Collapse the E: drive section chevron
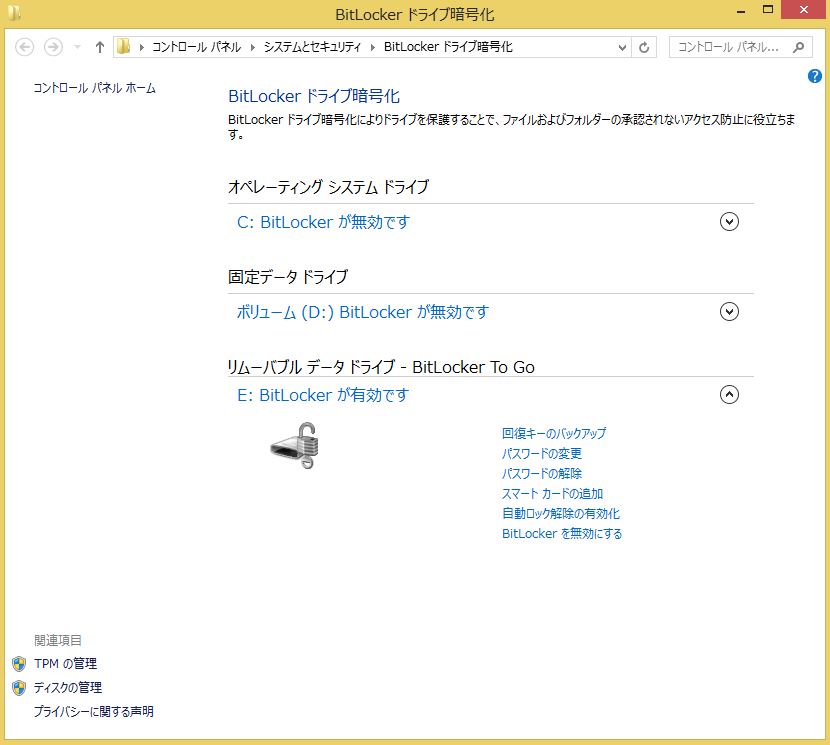 729,394
